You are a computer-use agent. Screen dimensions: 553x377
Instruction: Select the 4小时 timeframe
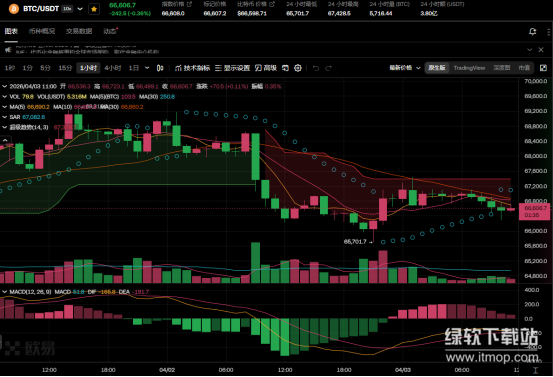point(113,68)
